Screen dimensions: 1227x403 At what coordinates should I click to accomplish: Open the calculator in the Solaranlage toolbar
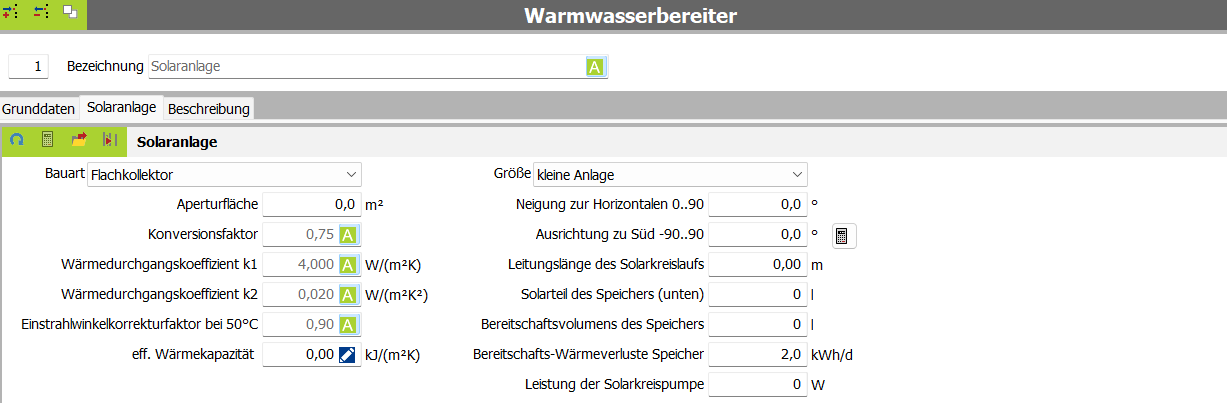[47, 141]
